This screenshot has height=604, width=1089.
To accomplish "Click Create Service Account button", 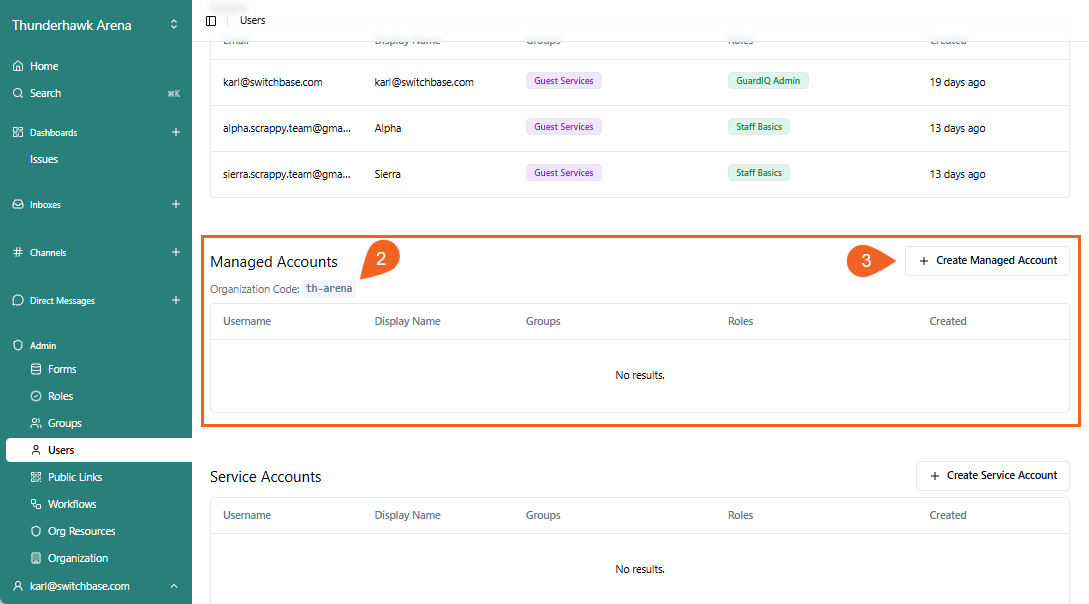I will (992, 476).
